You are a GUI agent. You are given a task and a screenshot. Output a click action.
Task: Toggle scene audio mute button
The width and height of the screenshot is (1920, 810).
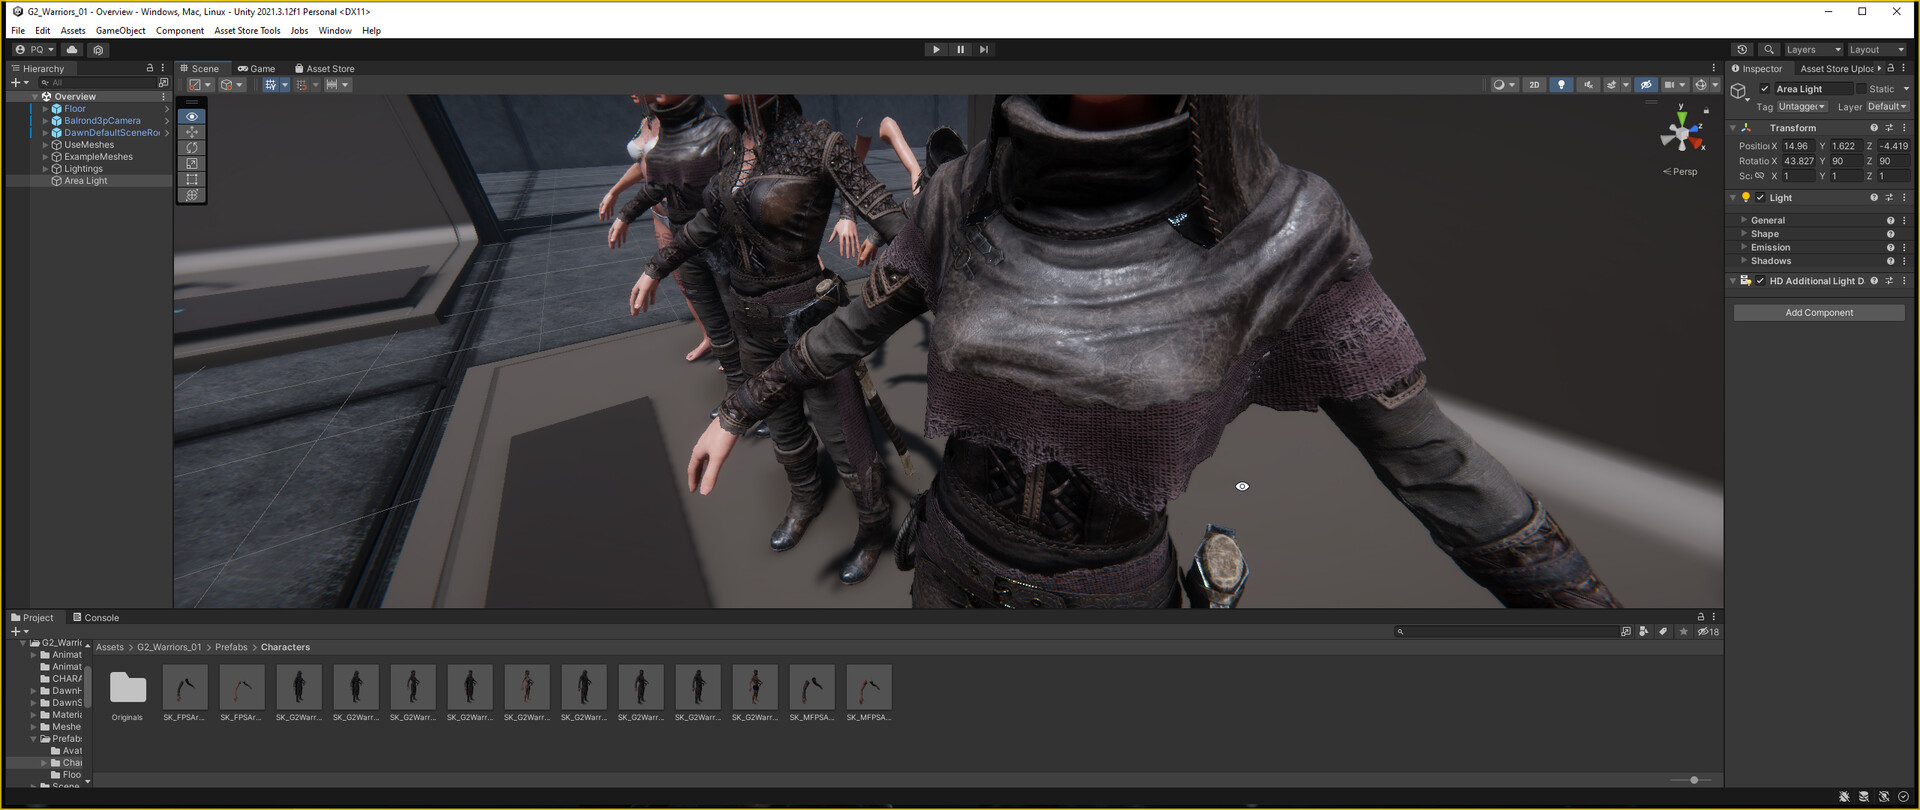click(x=1588, y=85)
